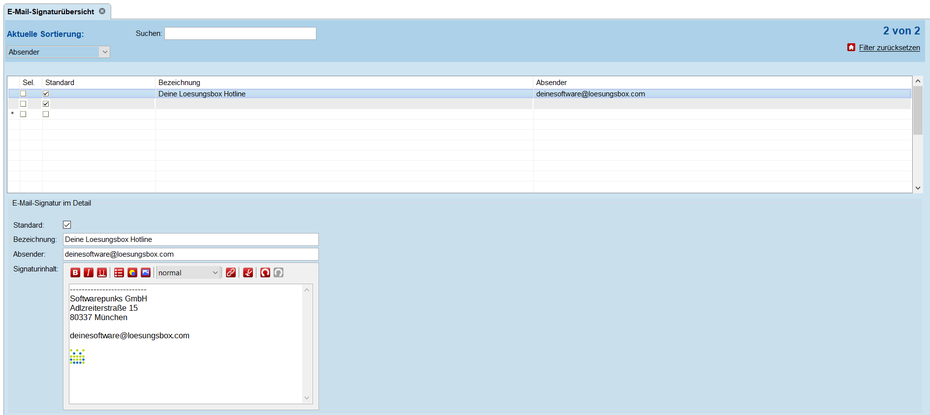
Task: Focus the Absender field in detail section
Action: tap(190, 254)
